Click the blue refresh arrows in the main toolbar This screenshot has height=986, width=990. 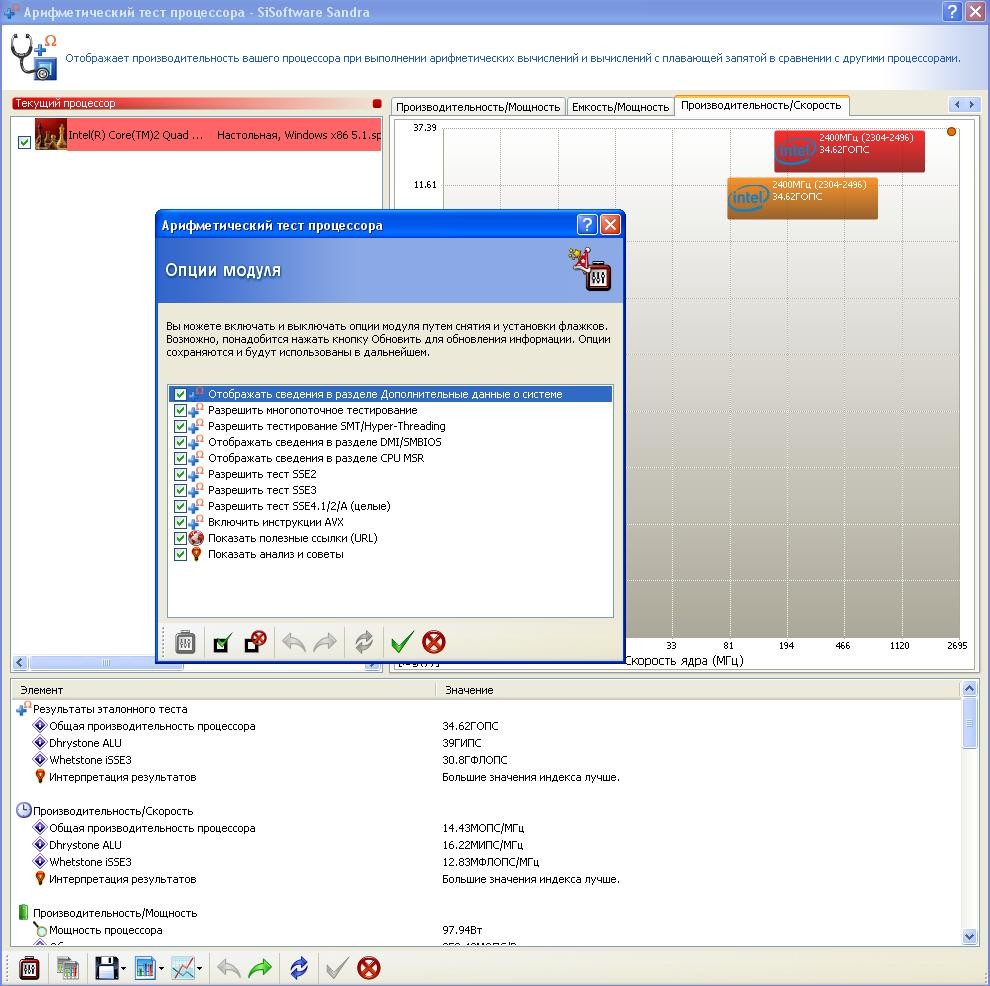point(299,968)
